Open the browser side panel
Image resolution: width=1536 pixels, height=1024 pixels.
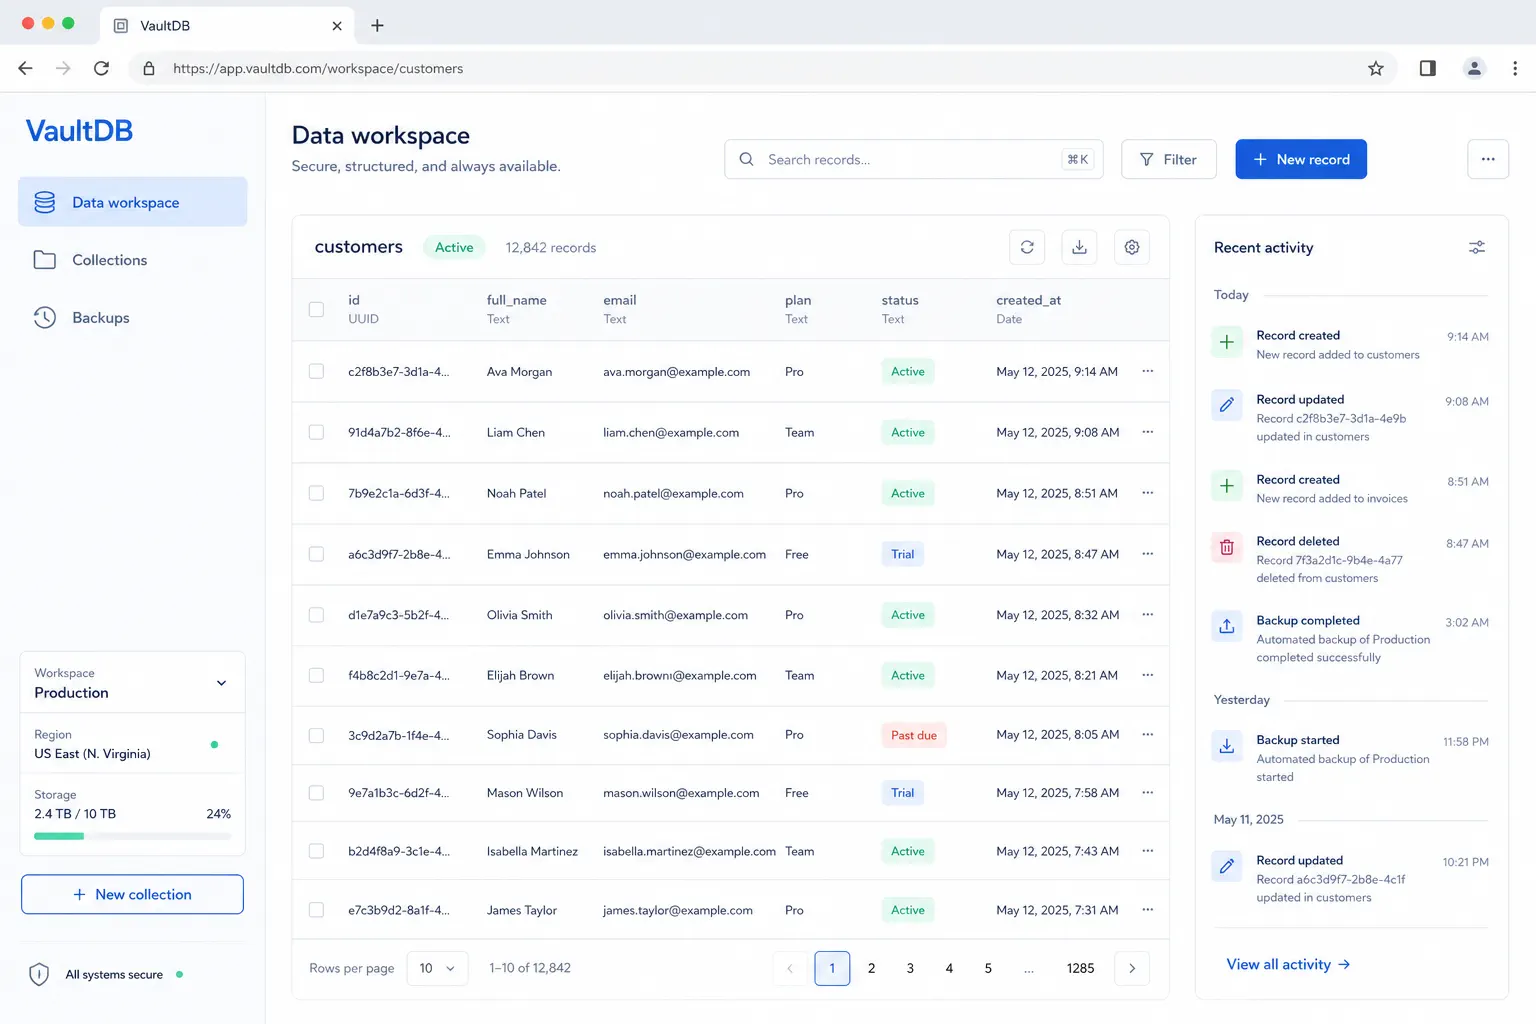pos(1428,68)
